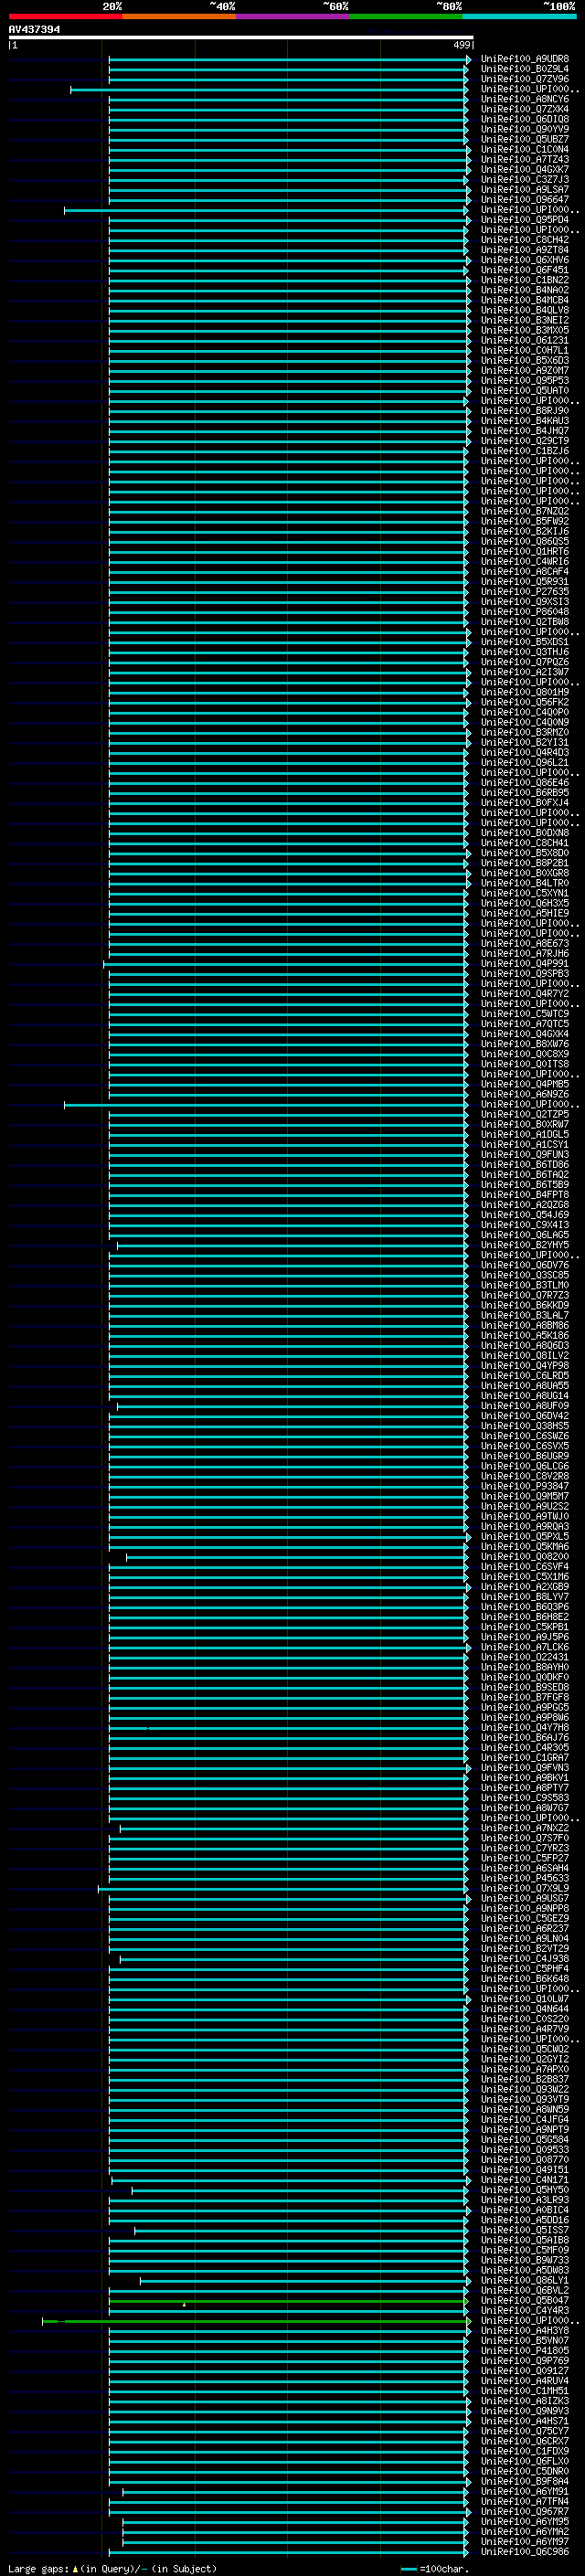Click hit label UniRef100_A4H3Y8
The width and height of the screenshot is (585, 2576).
tap(525, 2331)
